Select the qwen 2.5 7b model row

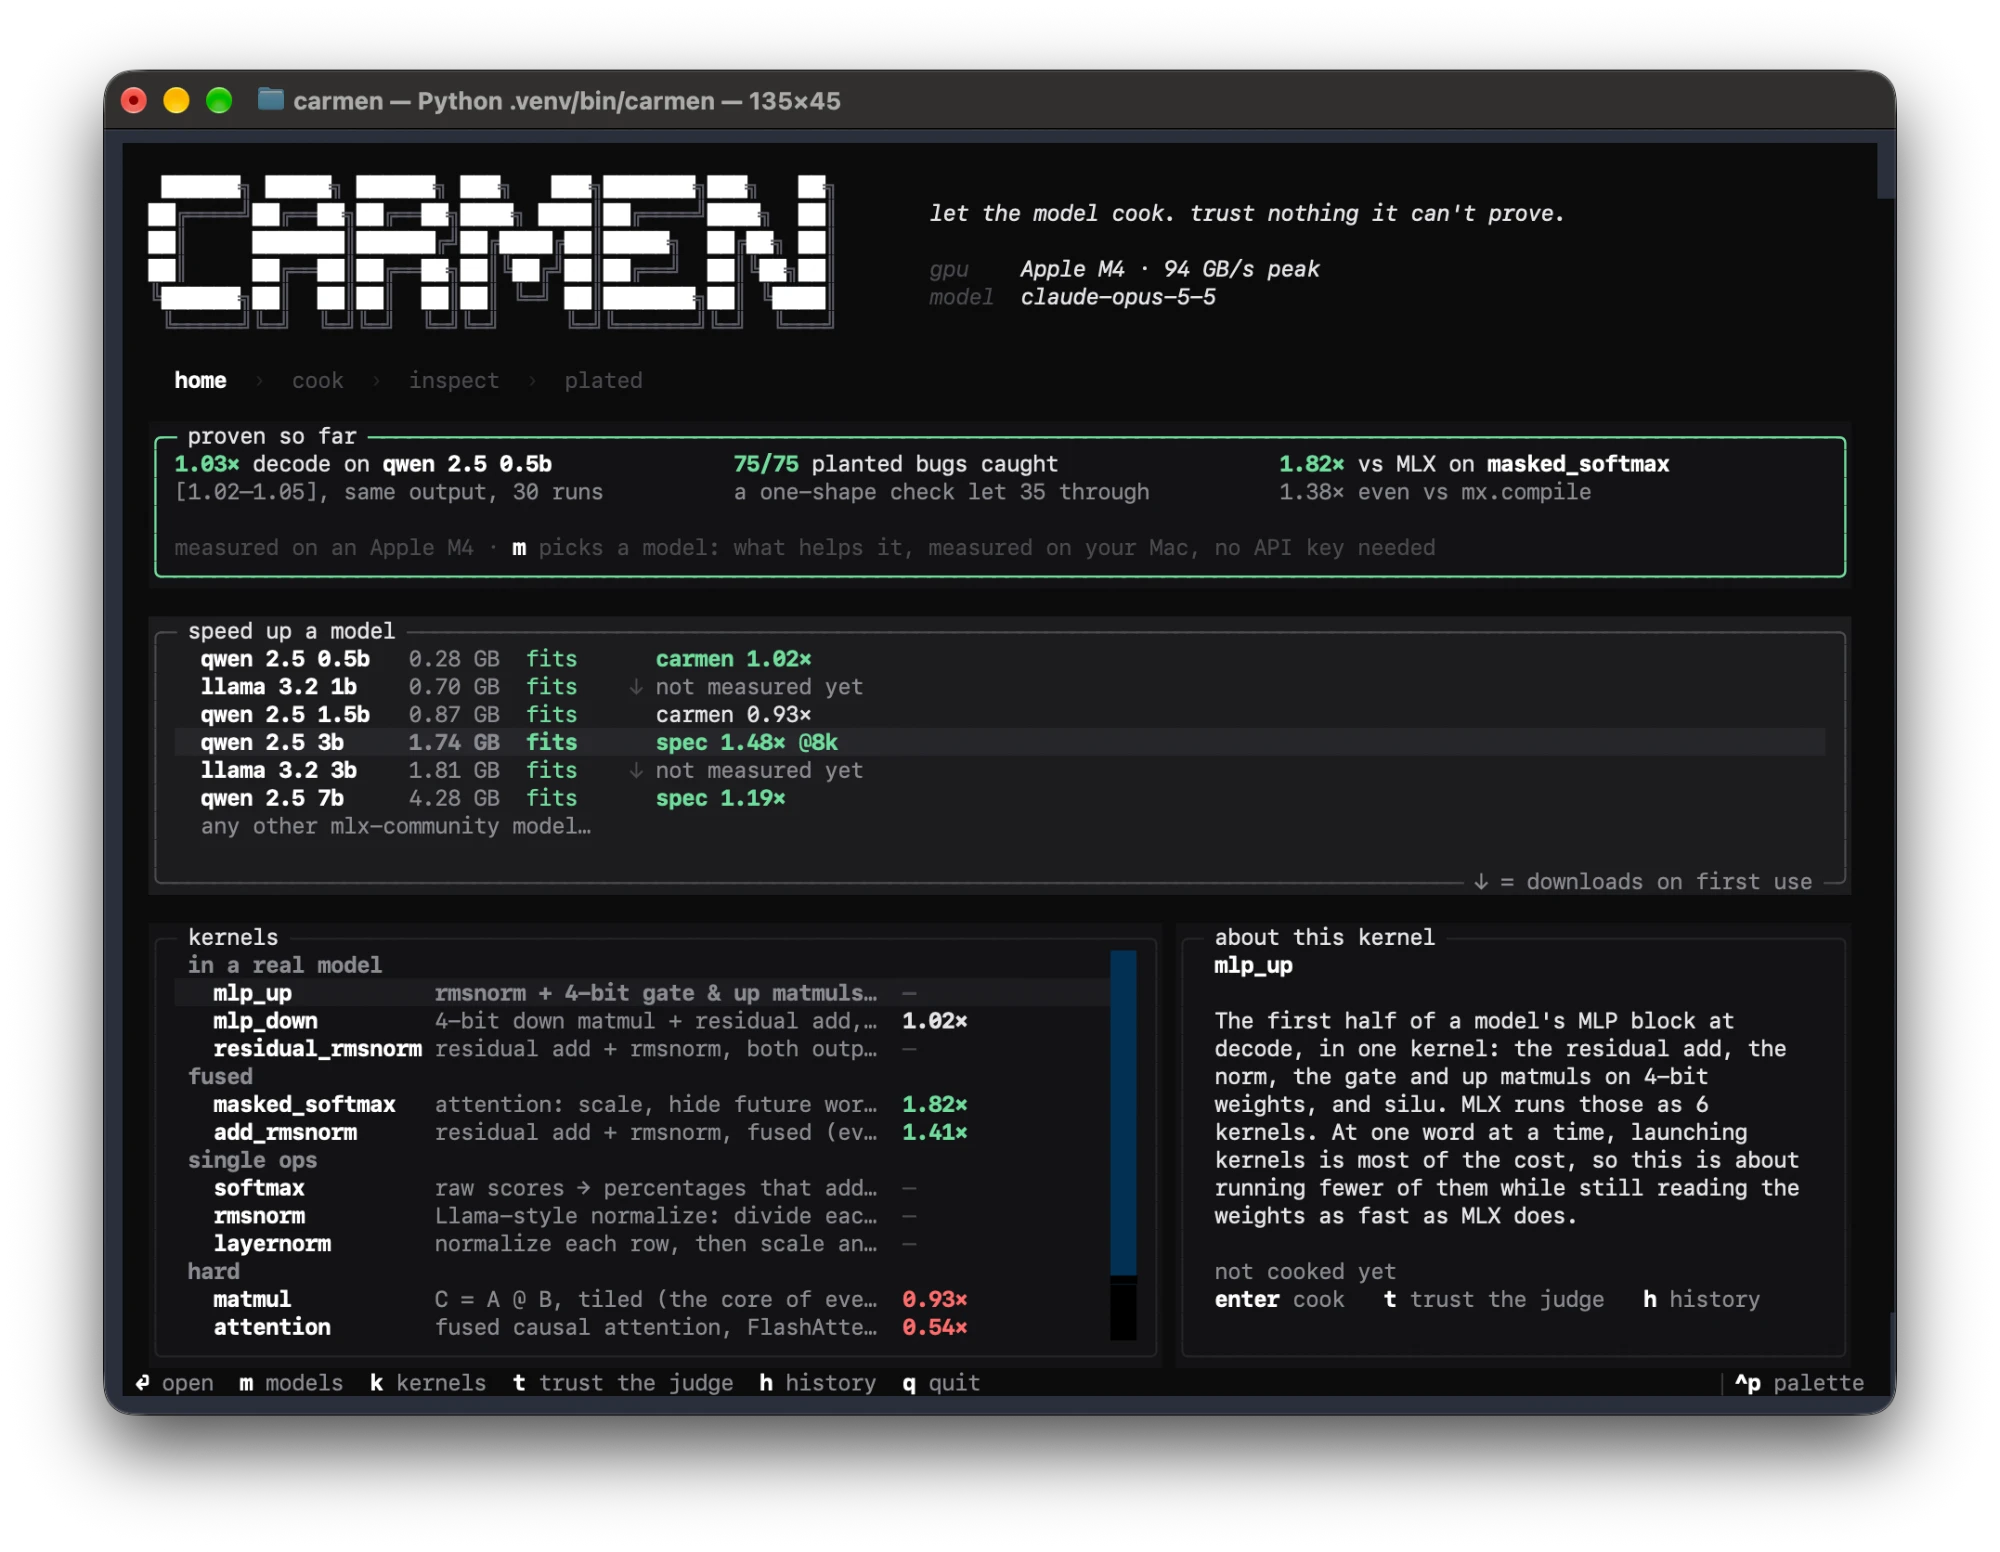coord(1000,799)
